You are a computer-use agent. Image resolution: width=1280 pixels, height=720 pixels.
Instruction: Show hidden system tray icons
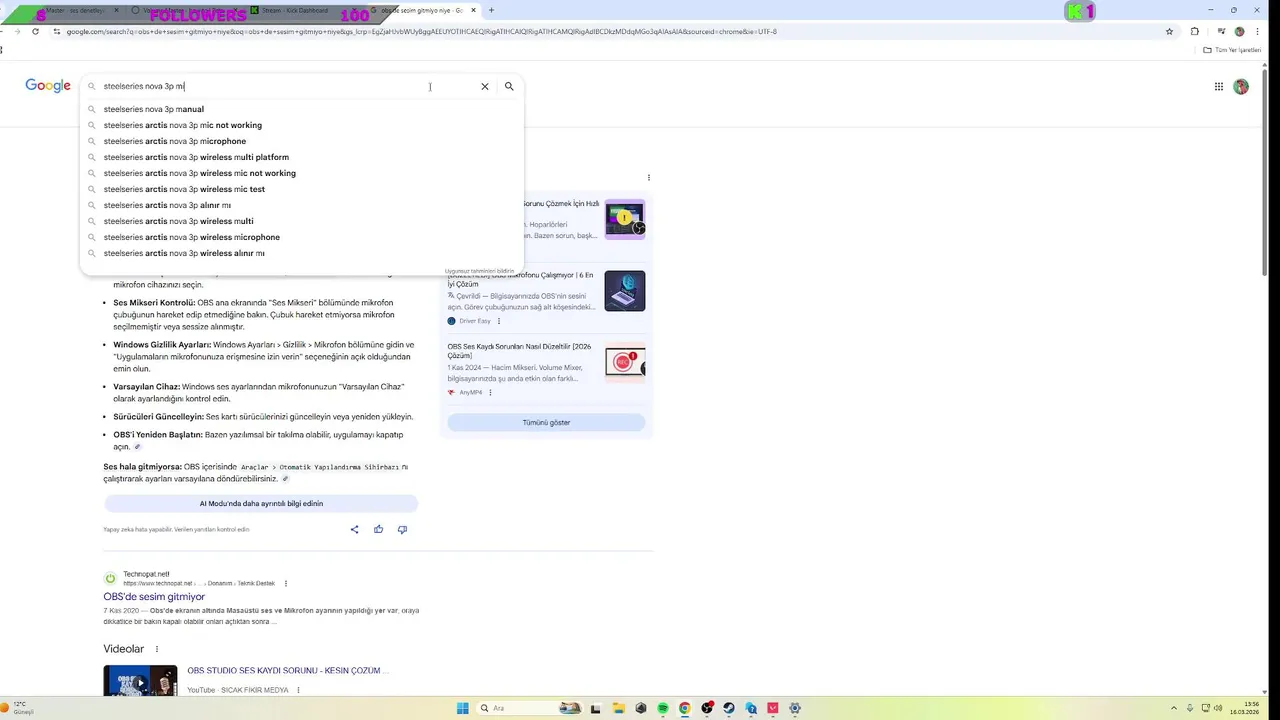(1176, 708)
